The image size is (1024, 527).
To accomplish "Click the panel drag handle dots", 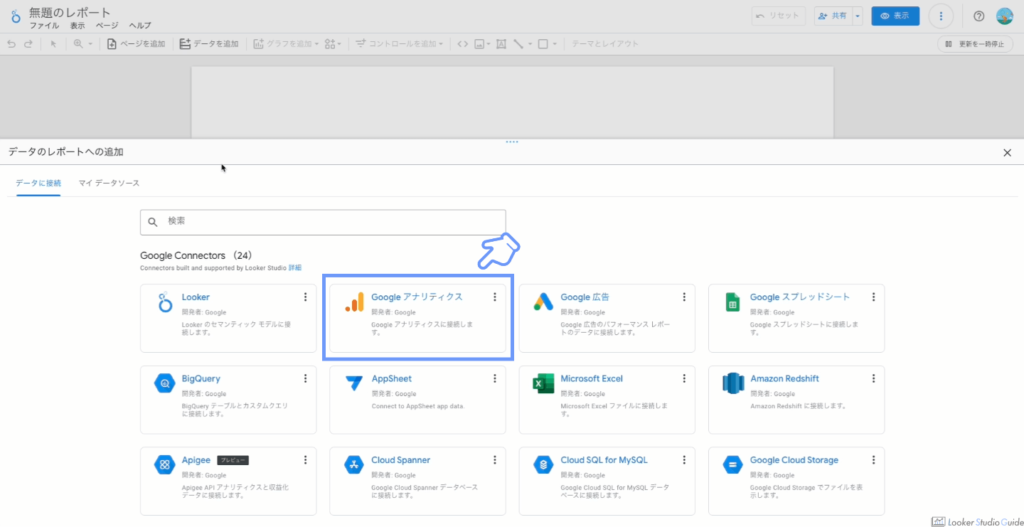I will (512, 142).
